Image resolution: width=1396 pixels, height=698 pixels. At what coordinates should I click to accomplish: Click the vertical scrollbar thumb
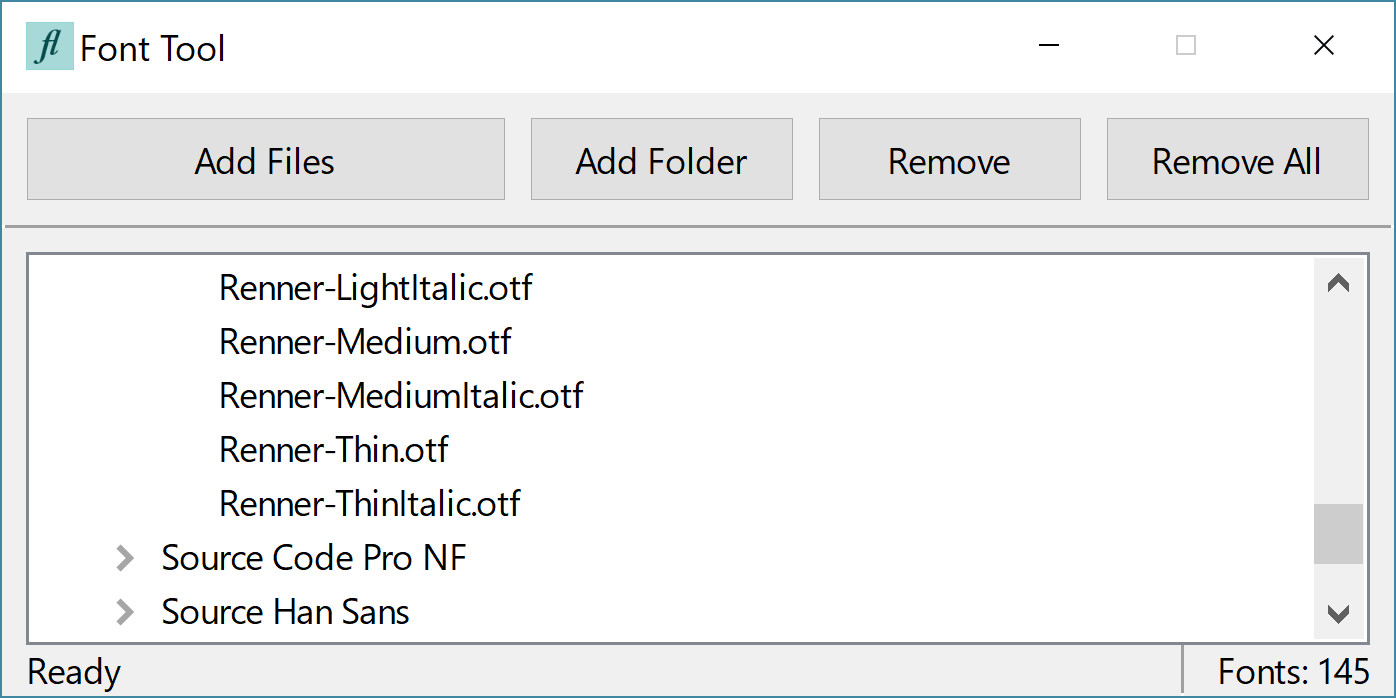1338,534
